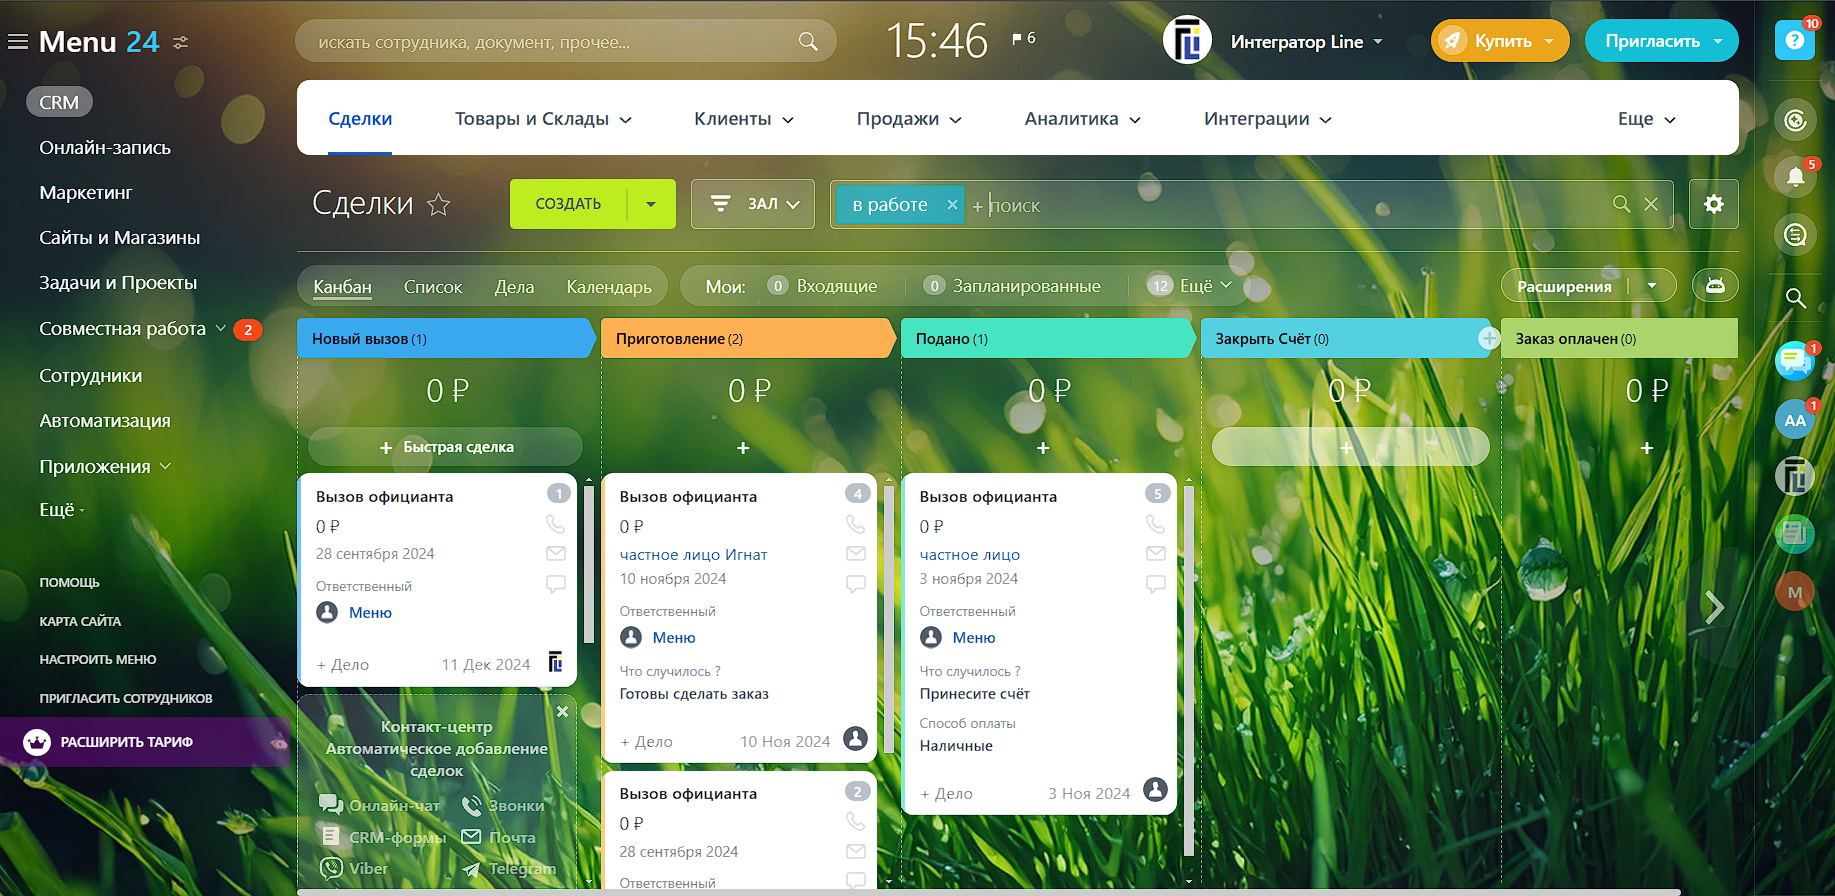Select the blue Новый вызов stage header
The image size is (1835, 896).
446,339
